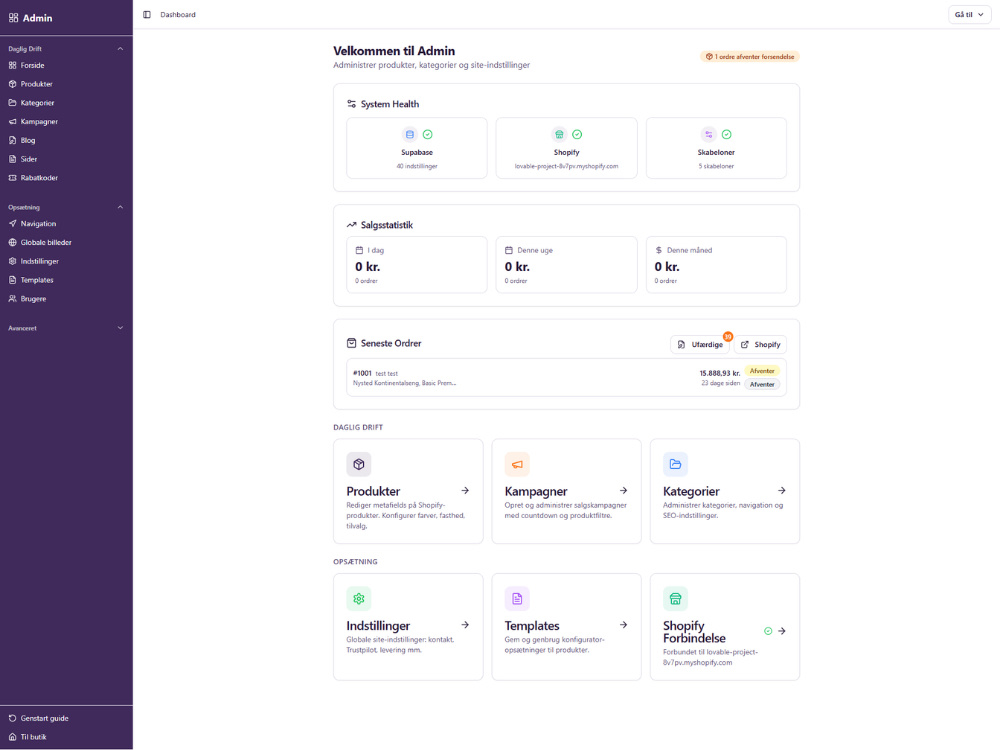Viewport: 1000px width, 750px height.
Task: Click the I dag sales card
Action: tap(416, 265)
